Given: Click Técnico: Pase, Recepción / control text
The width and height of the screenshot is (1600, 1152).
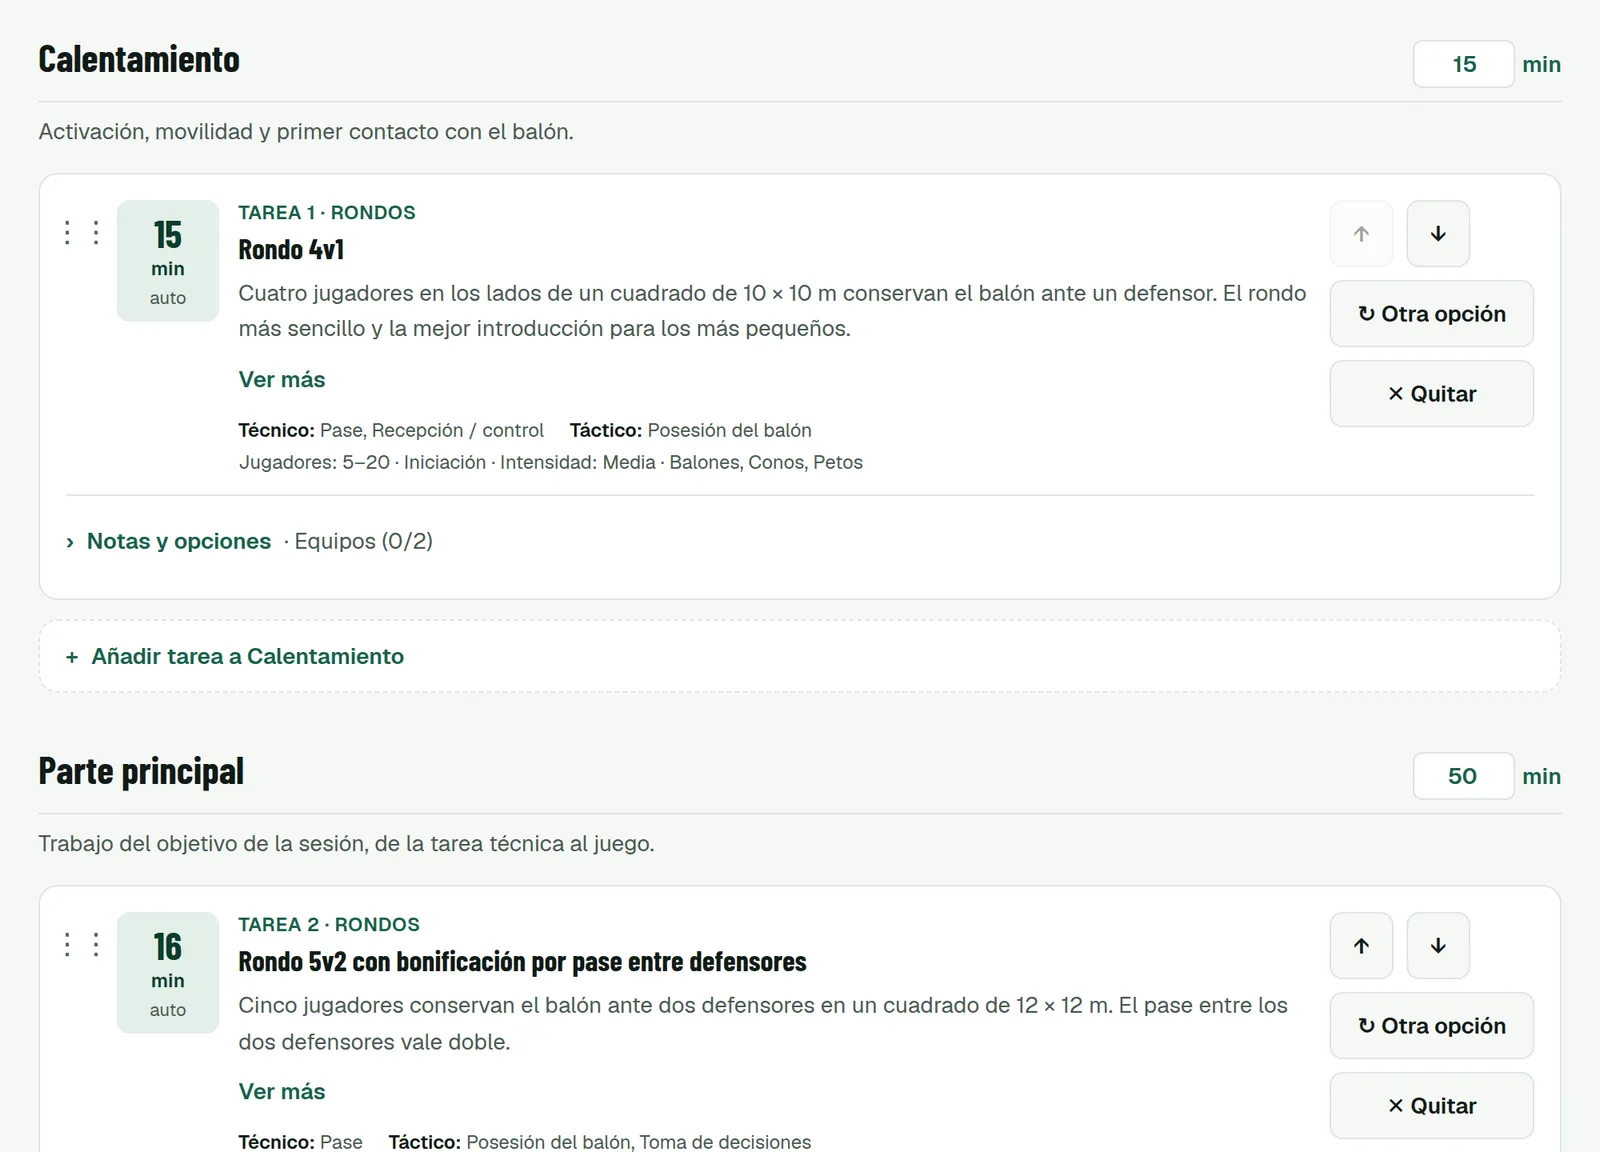Looking at the screenshot, I should click(x=391, y=430).
